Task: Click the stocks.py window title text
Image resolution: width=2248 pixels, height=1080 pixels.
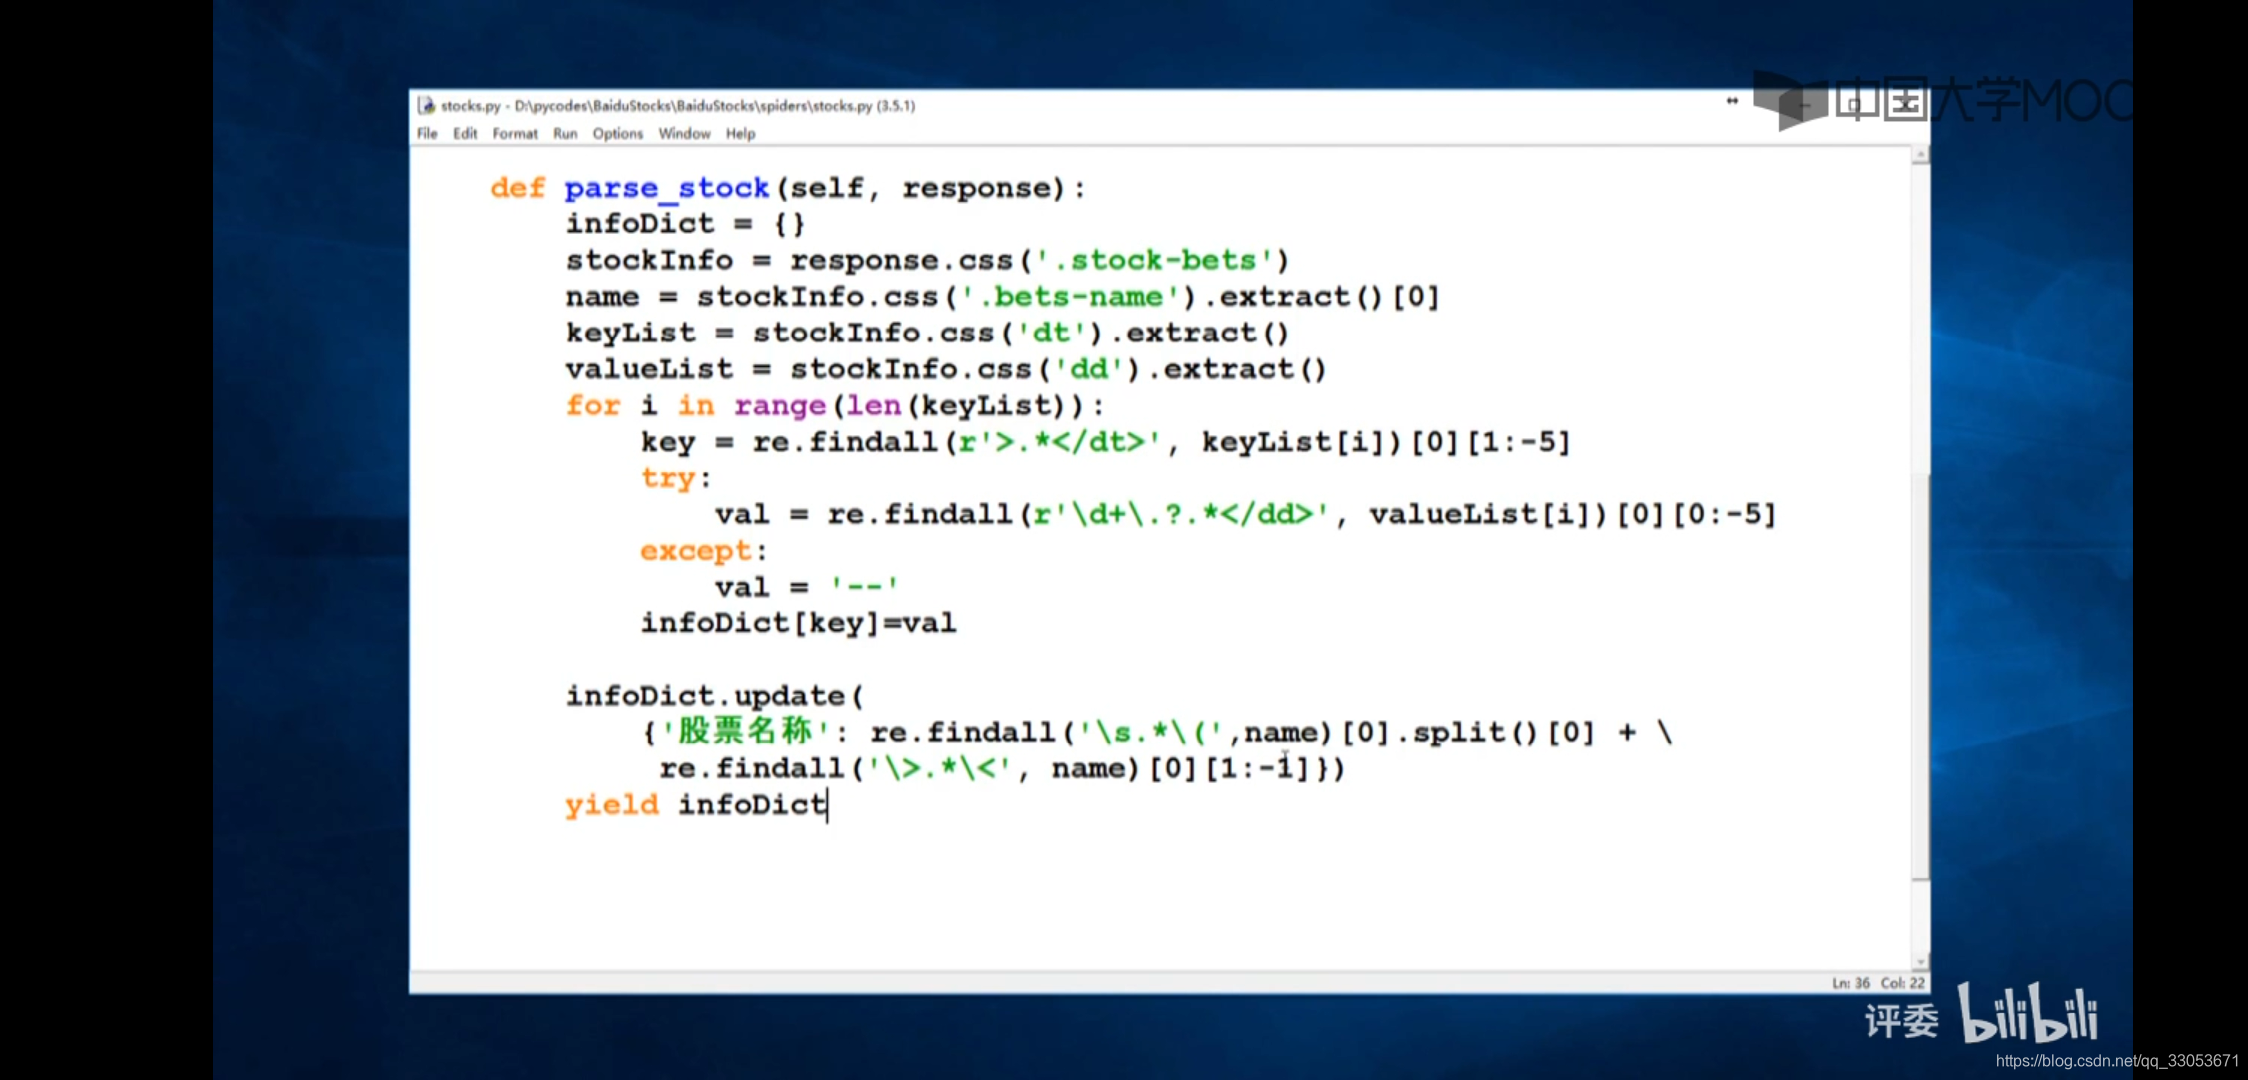Action: (678, 105)
